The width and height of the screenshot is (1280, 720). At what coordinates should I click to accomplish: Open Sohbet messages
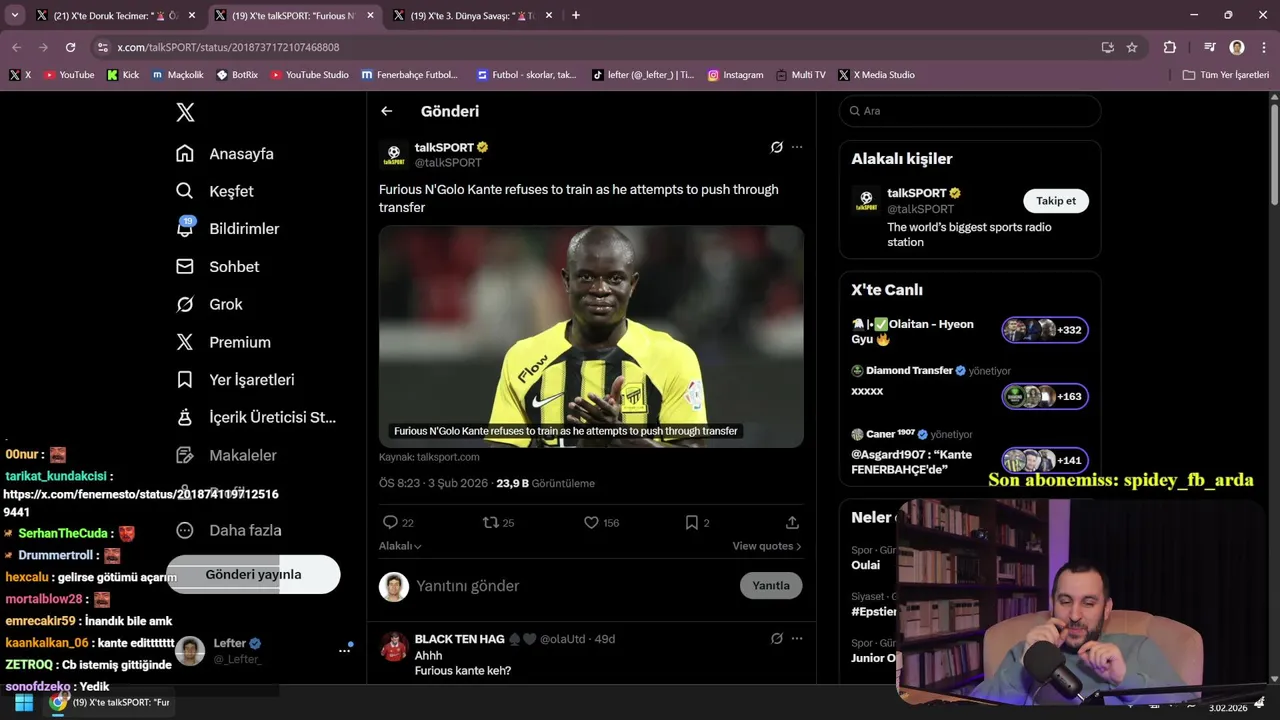point(218,267)
